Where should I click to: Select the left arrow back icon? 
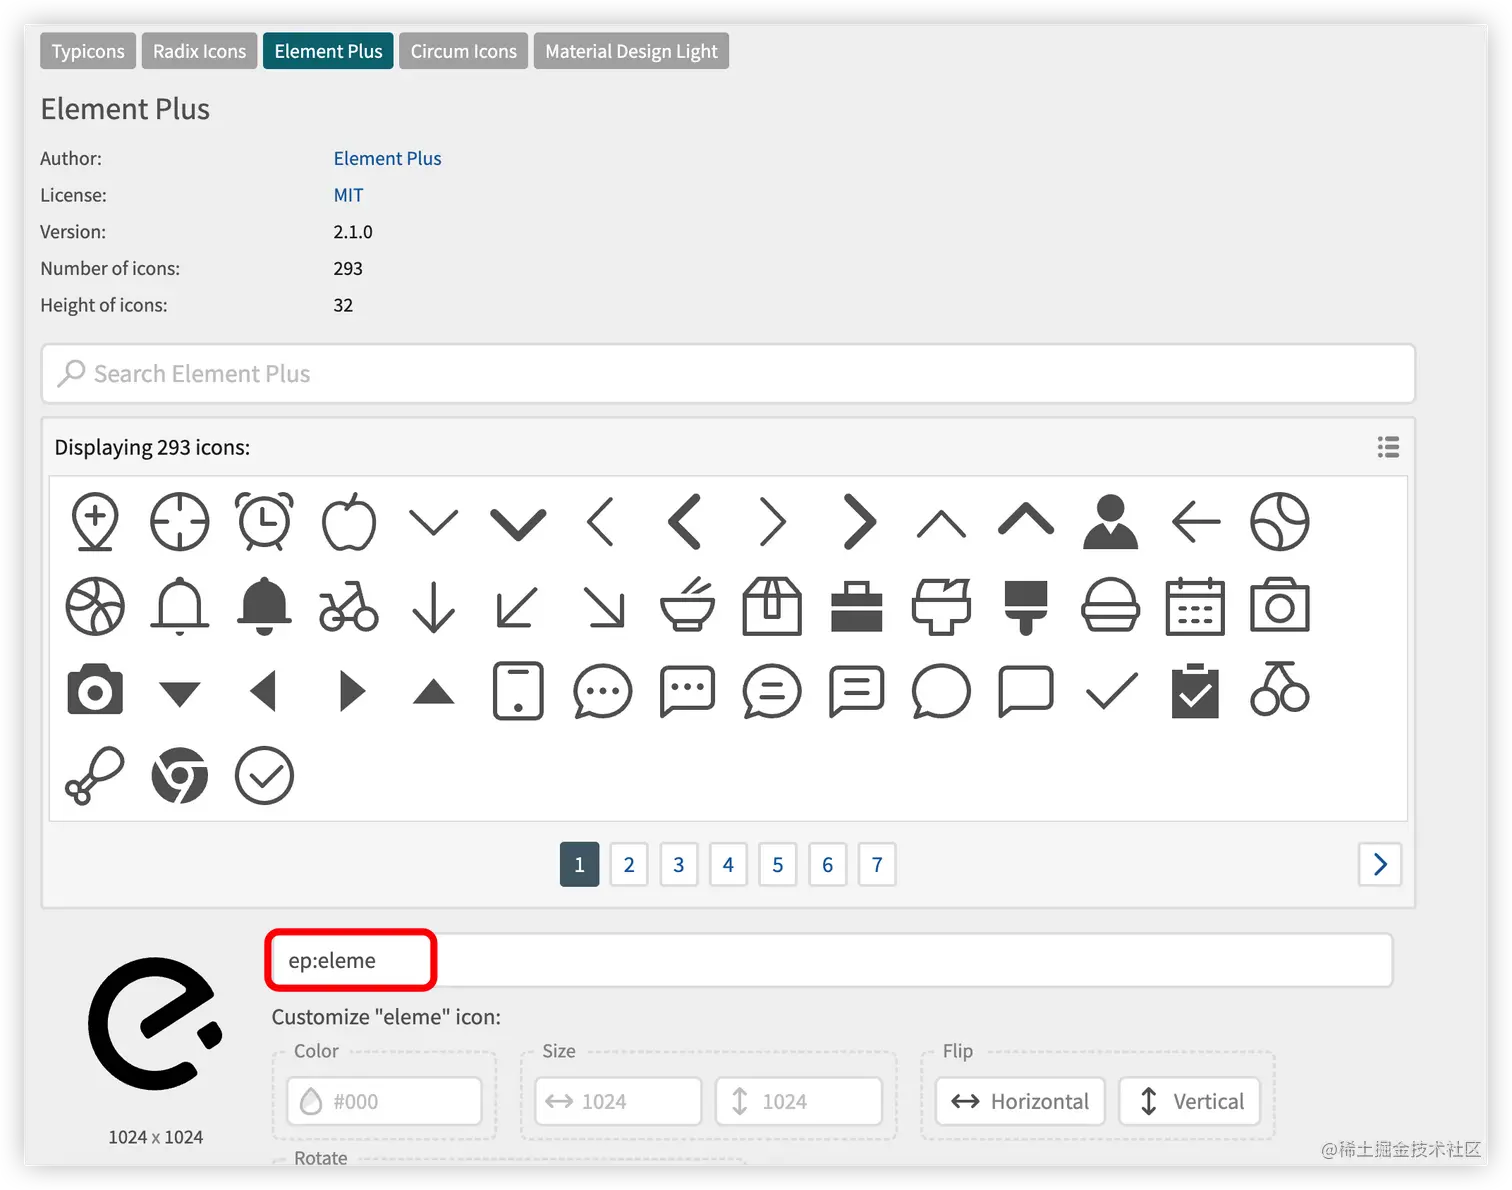1195,522
